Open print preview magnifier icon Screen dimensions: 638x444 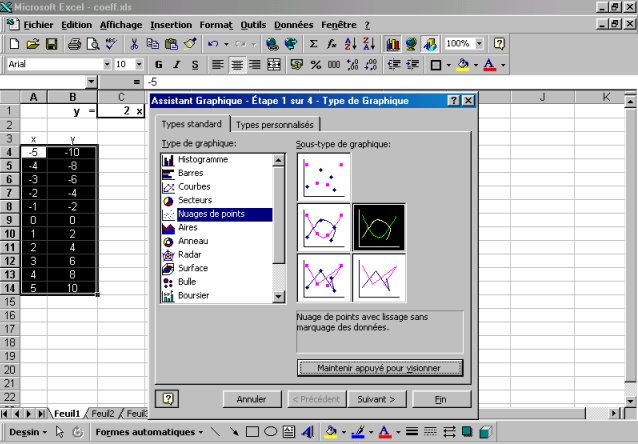(x=93, y=44)
